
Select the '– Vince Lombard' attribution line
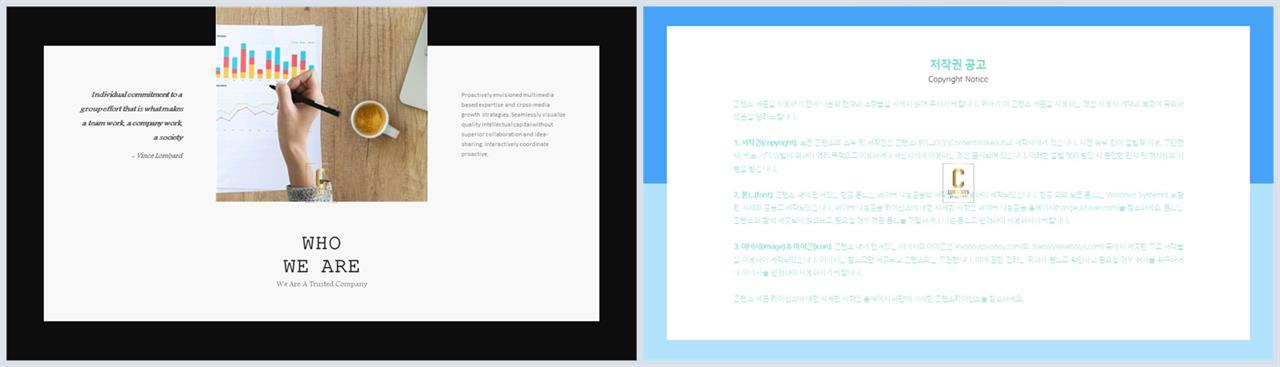tap(157, 156)
